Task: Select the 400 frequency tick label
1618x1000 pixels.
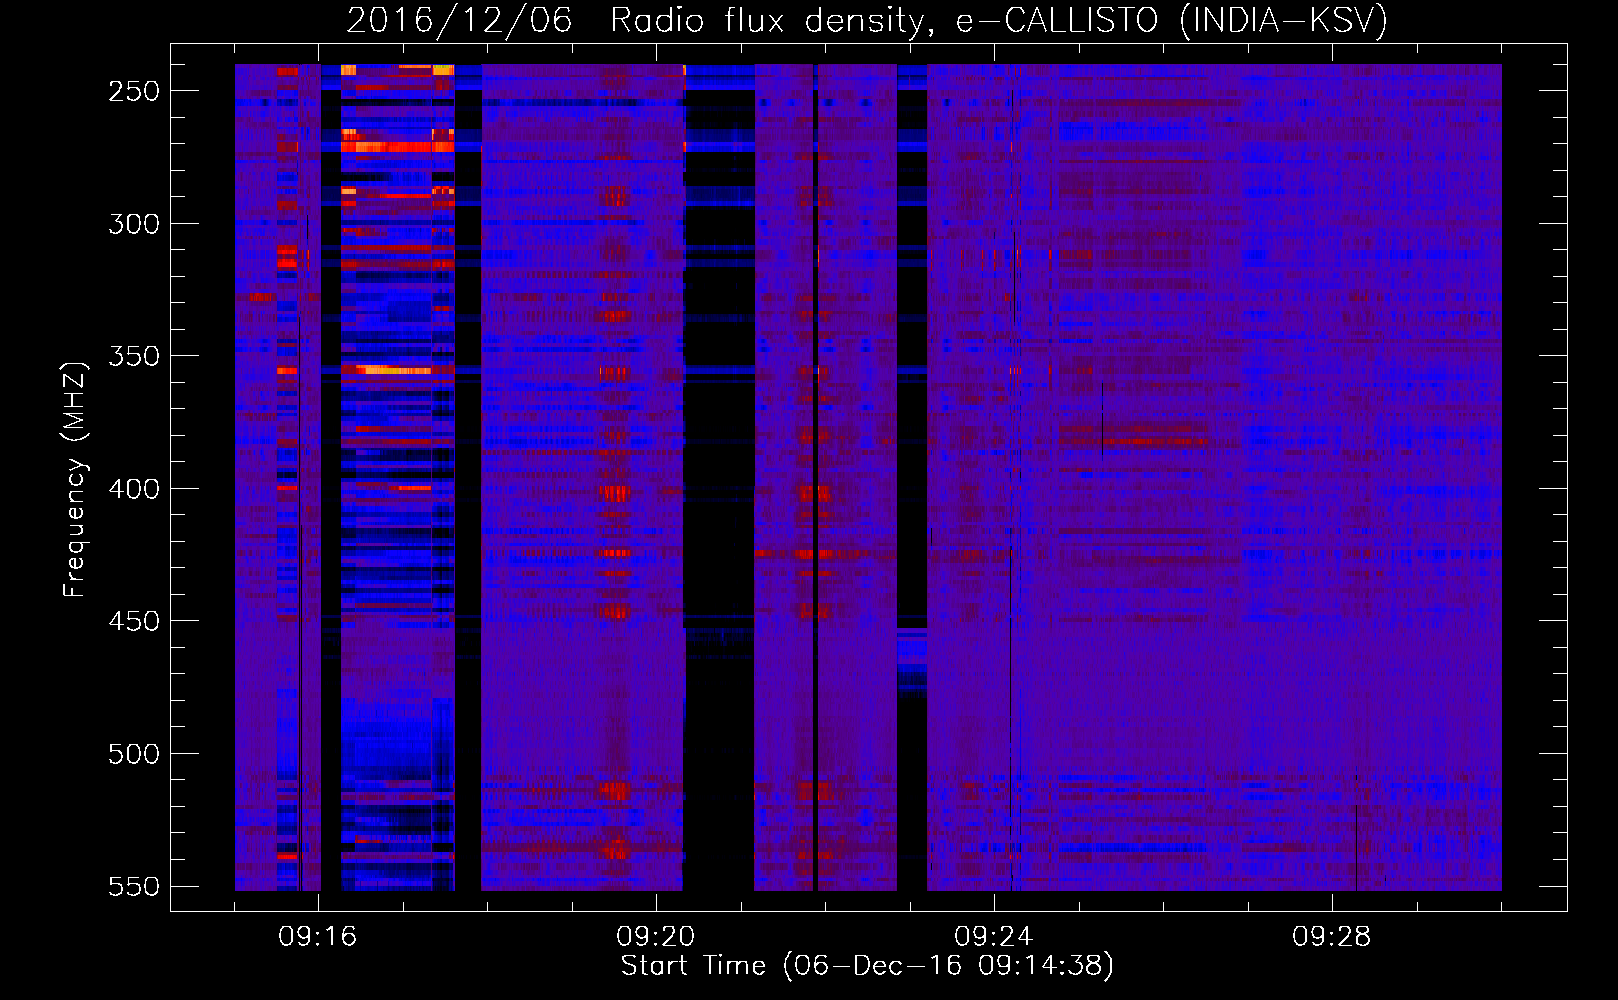Action: pyautogui.click(x=134, y=489)
